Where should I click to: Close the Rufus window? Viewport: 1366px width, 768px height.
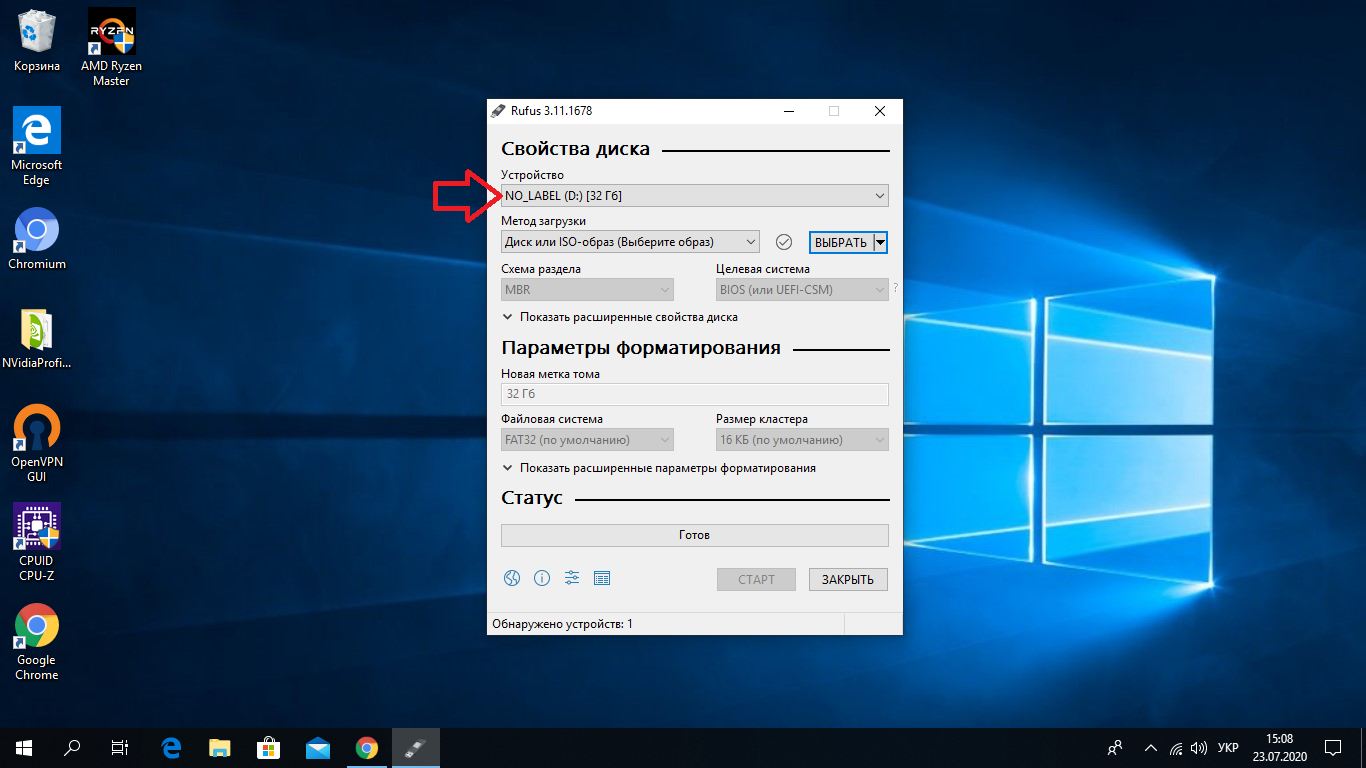click(880, 111)
